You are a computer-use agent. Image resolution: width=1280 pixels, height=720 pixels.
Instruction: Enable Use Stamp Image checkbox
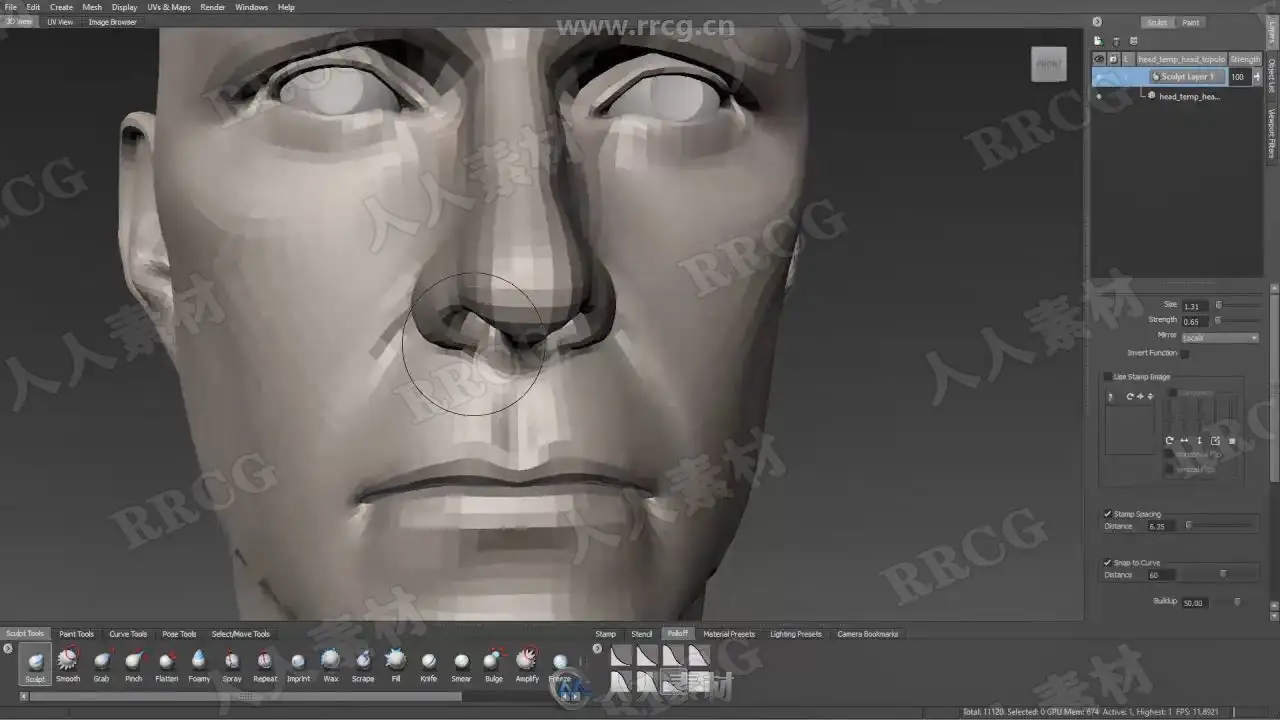tap(1107, 377)
